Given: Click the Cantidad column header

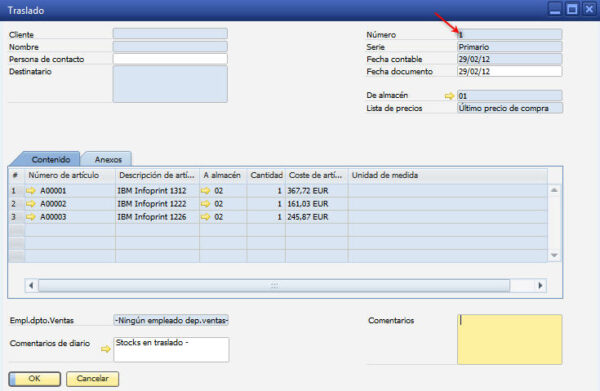Looking at the screenshot, I should pos(266,175).
